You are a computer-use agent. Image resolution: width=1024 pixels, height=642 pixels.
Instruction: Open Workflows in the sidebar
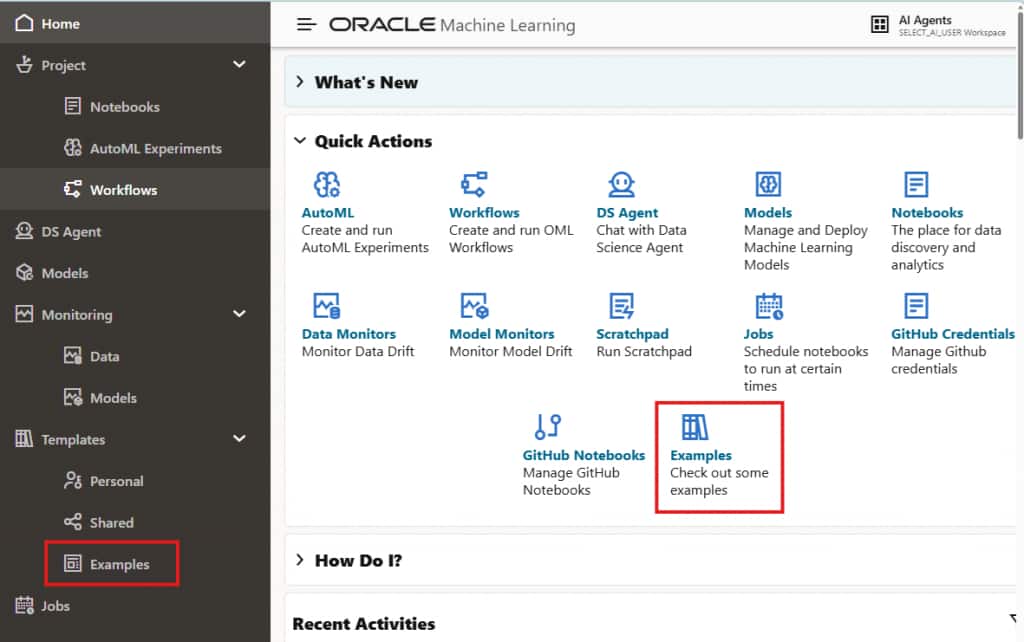(123, 190)
